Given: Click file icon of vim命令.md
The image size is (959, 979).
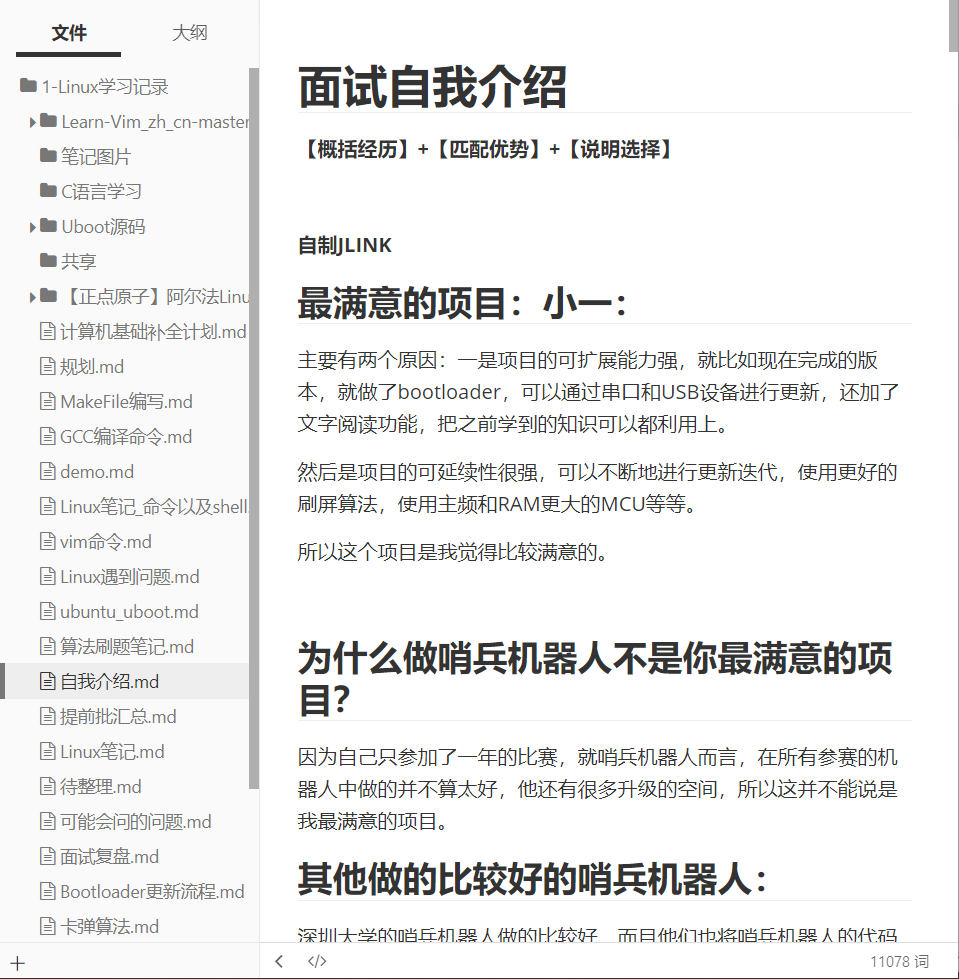Looking at the screenshot, I should click(47, 541).
